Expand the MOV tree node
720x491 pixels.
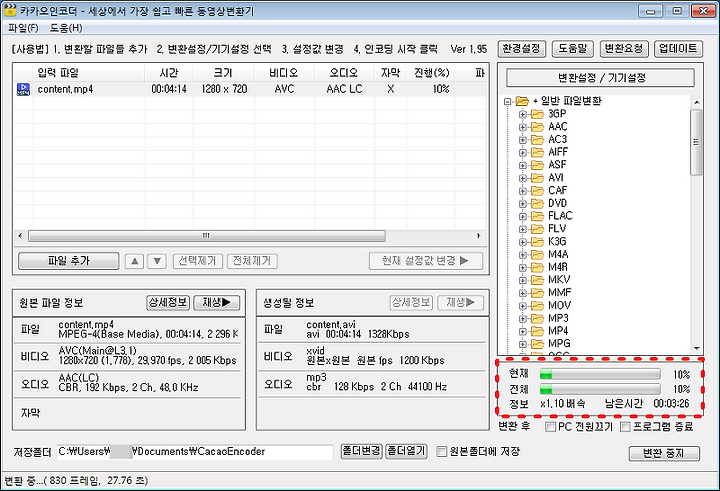click(x=523, y=306)
